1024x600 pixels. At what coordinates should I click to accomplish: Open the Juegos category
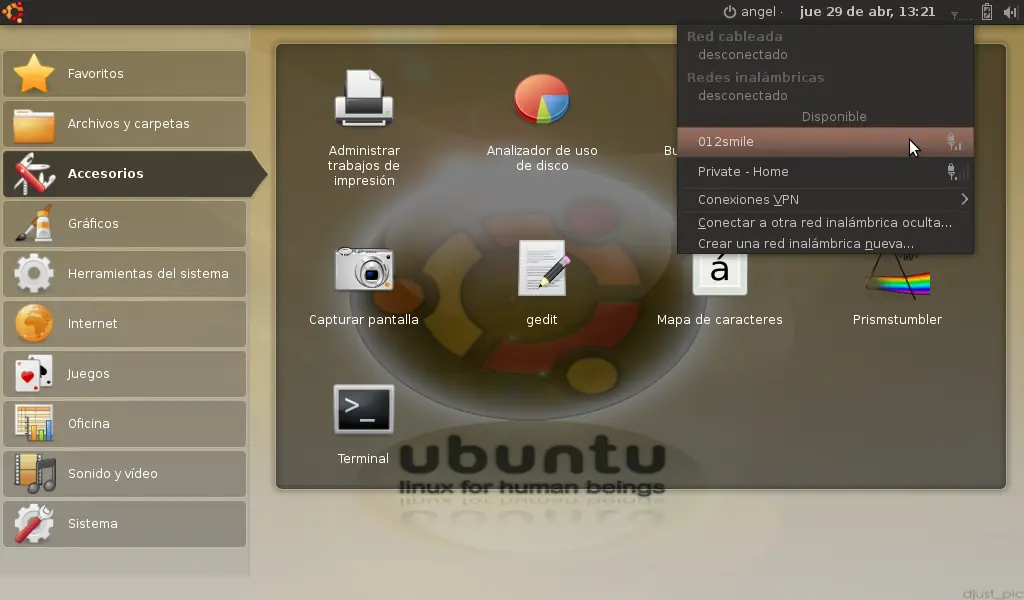click(125, 373)
